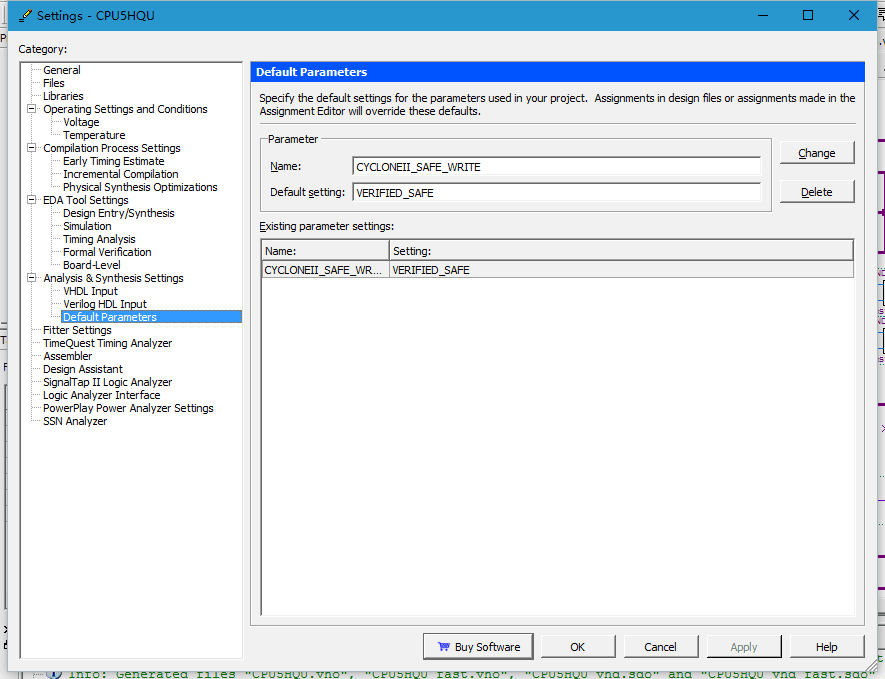Select Early Timing Estimate

(x=113, y=161)
